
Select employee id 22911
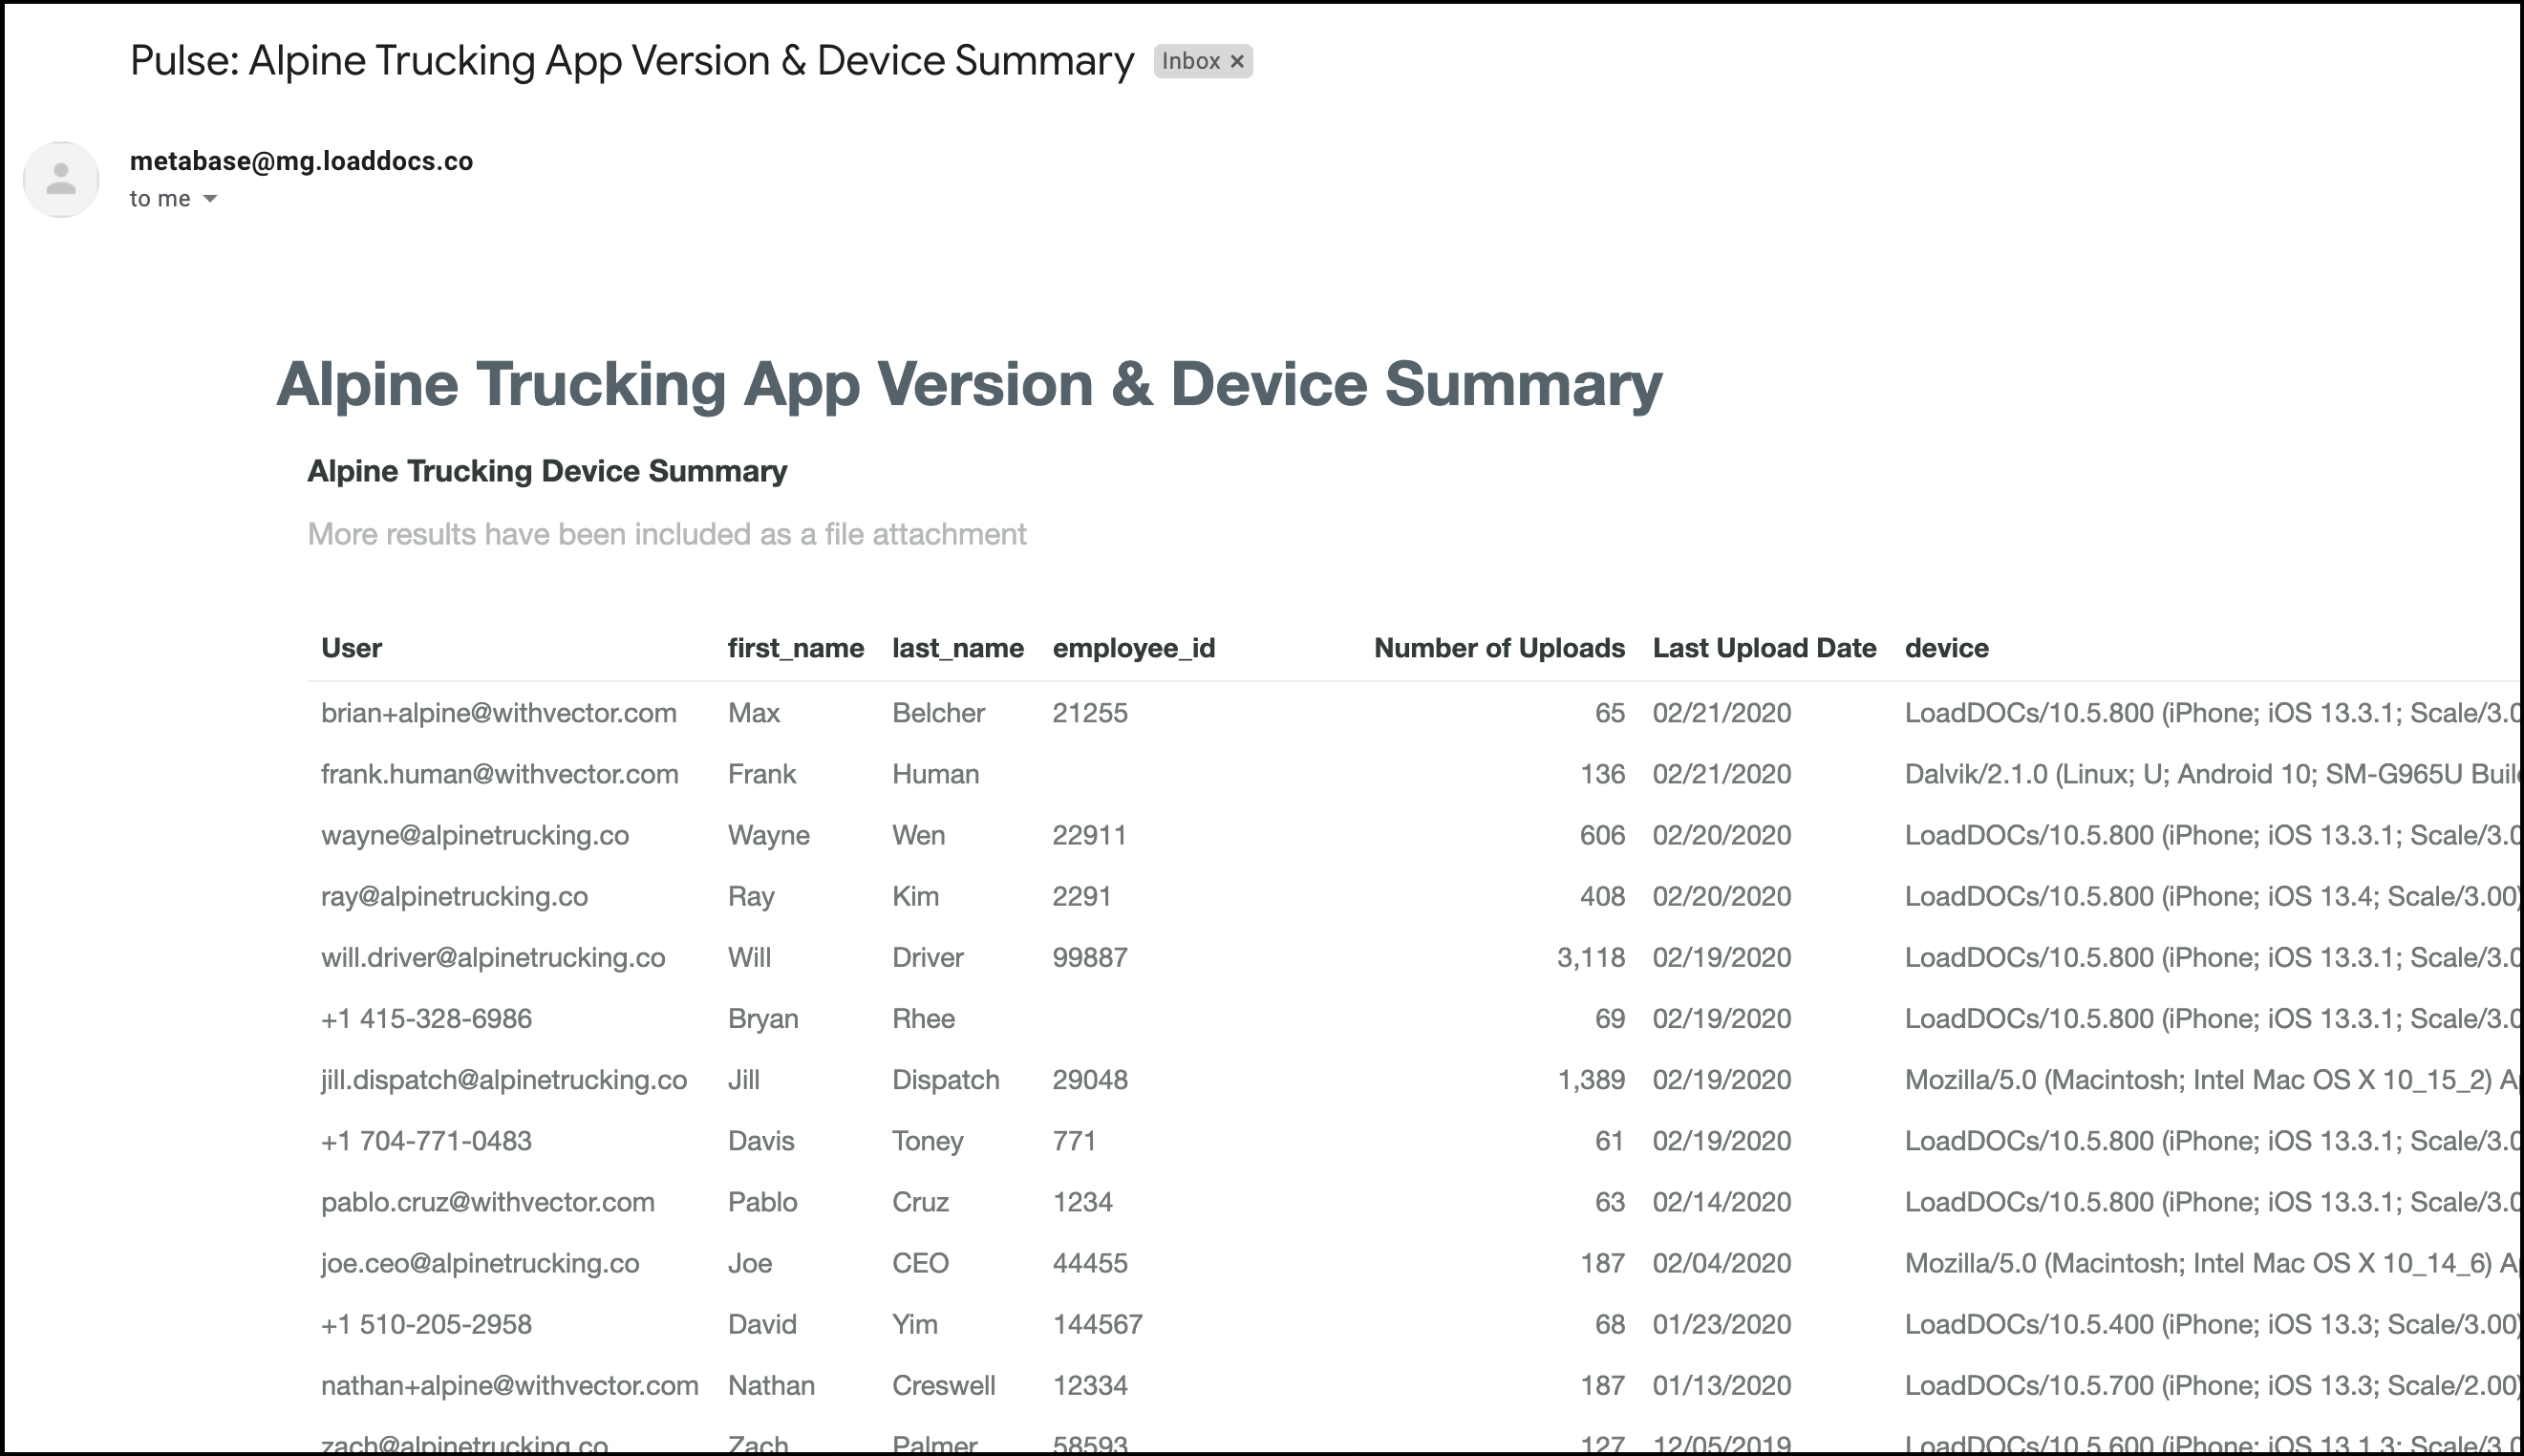pyautogui.click(x=1089, y=835)
